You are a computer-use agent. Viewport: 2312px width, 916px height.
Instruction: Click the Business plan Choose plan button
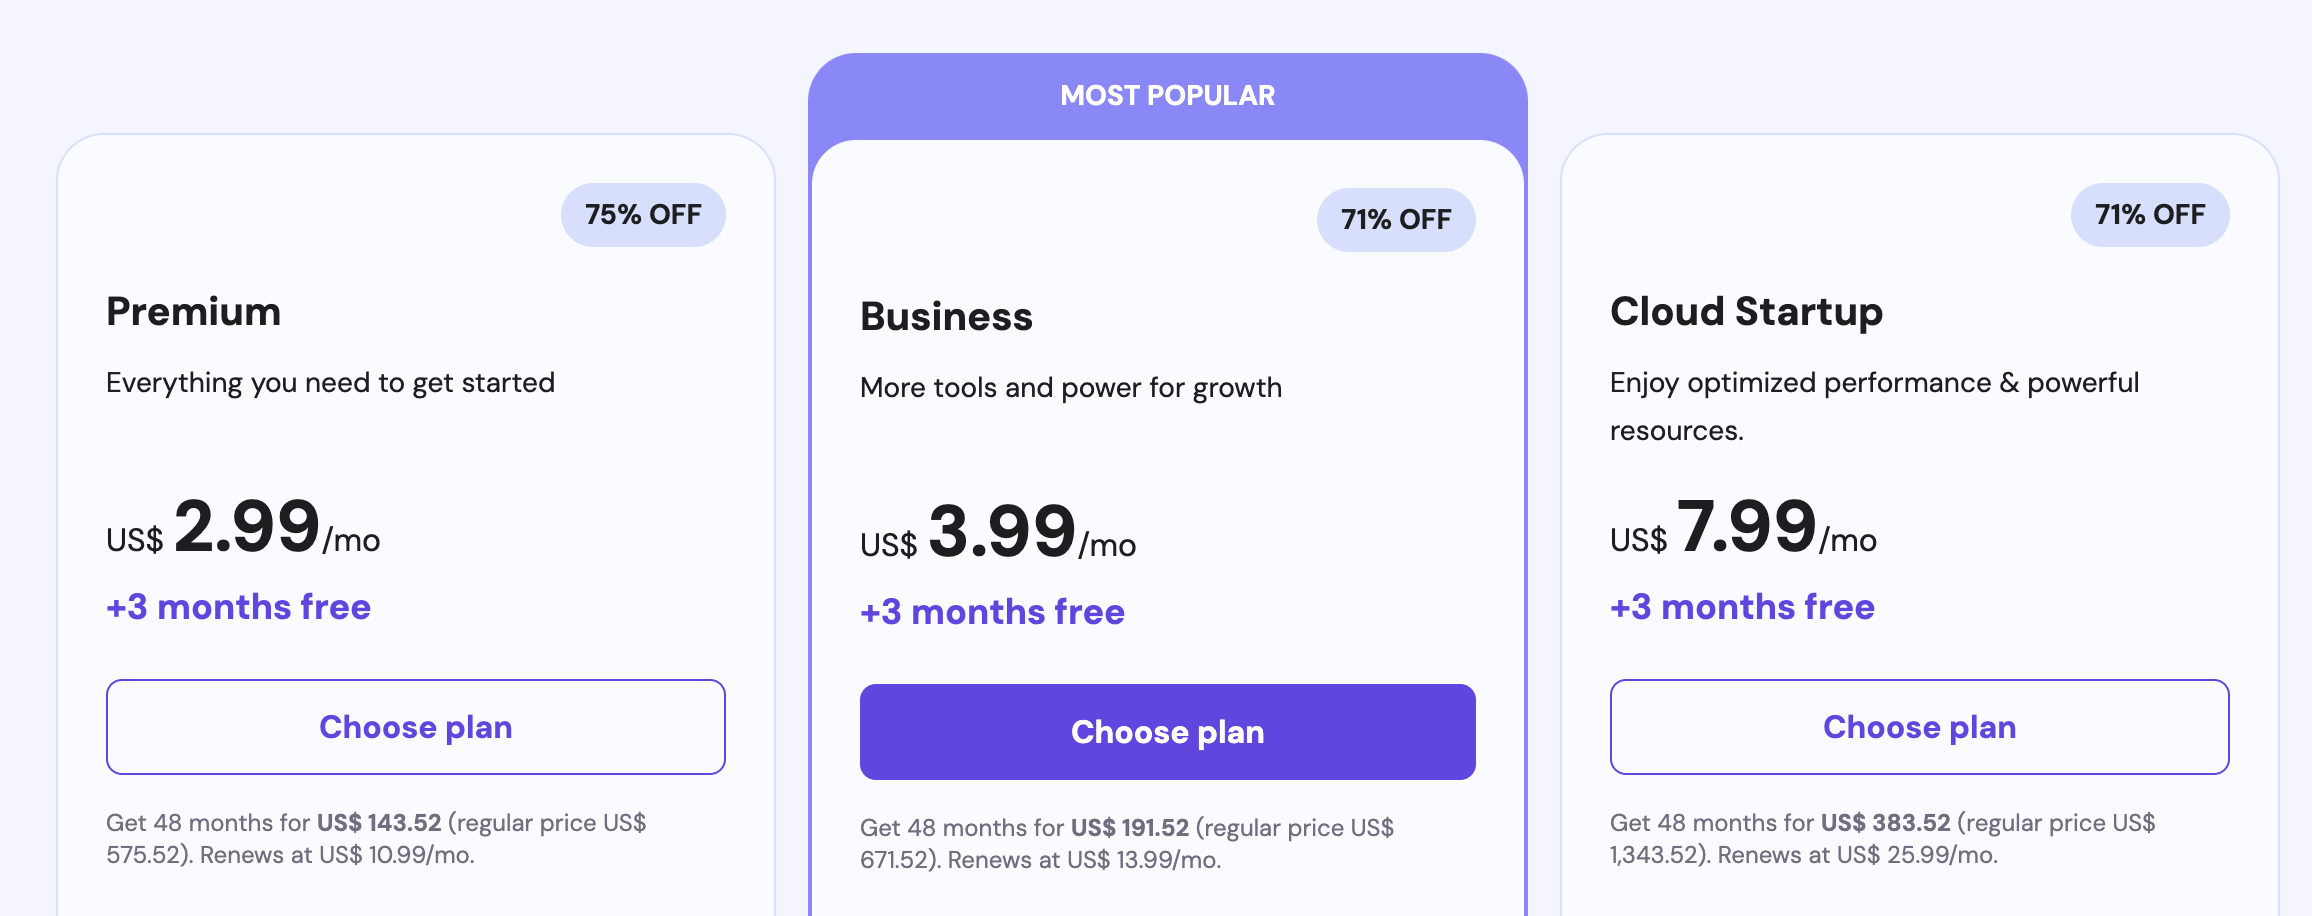pyautogui.click(x=1167, y=731)
